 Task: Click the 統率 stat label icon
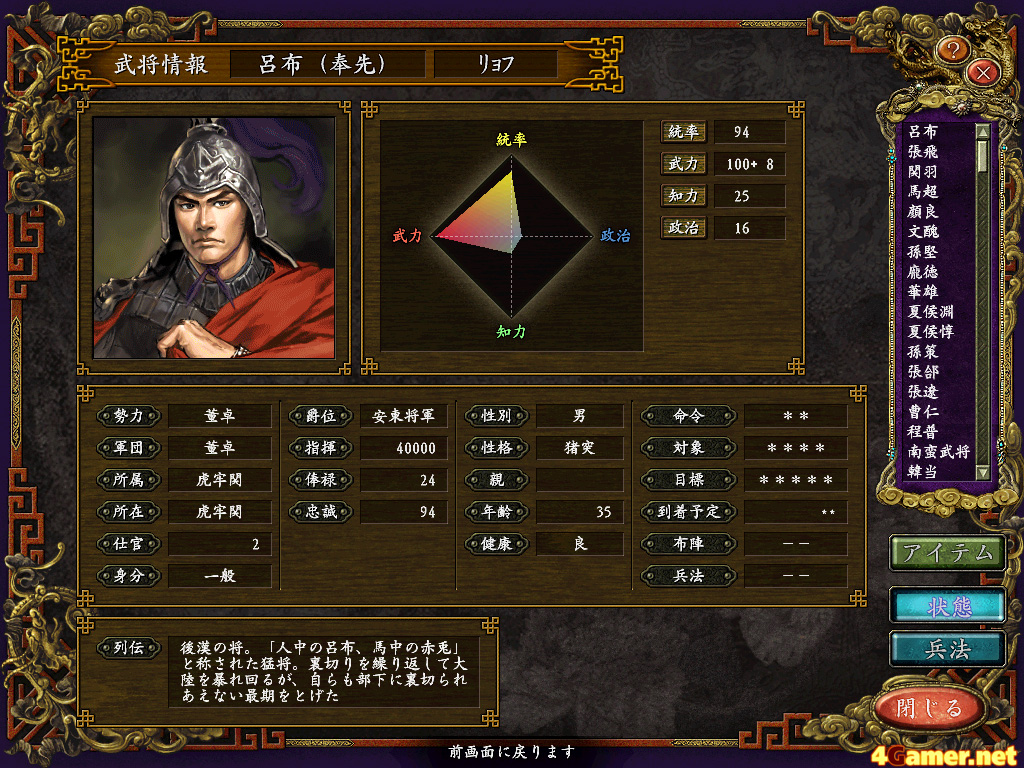pyautogui.click(x=683, y=132)
